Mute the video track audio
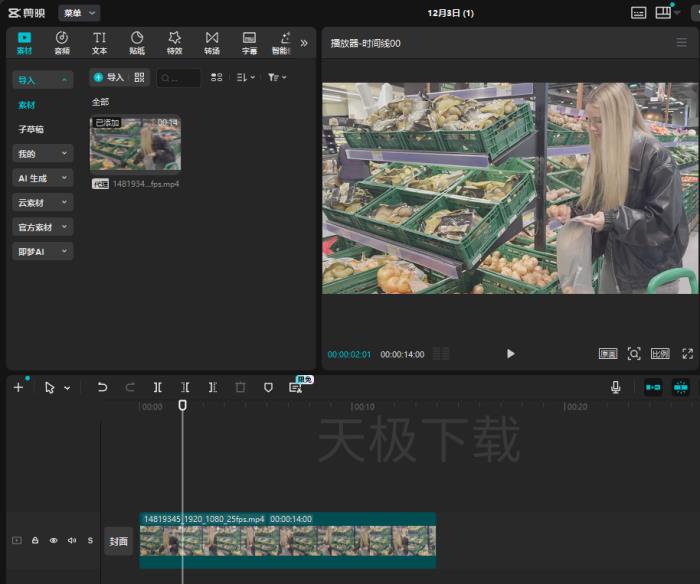700x584 pixels. coord(71,540)
